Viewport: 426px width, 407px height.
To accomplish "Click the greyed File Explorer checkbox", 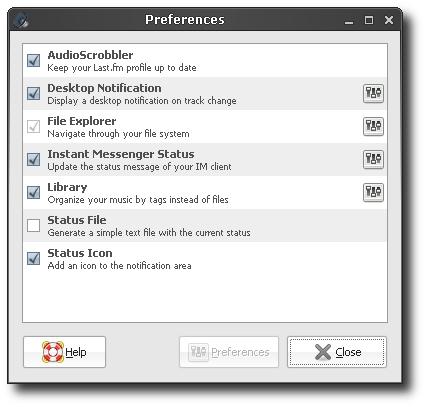I will [x=33, y=126].
